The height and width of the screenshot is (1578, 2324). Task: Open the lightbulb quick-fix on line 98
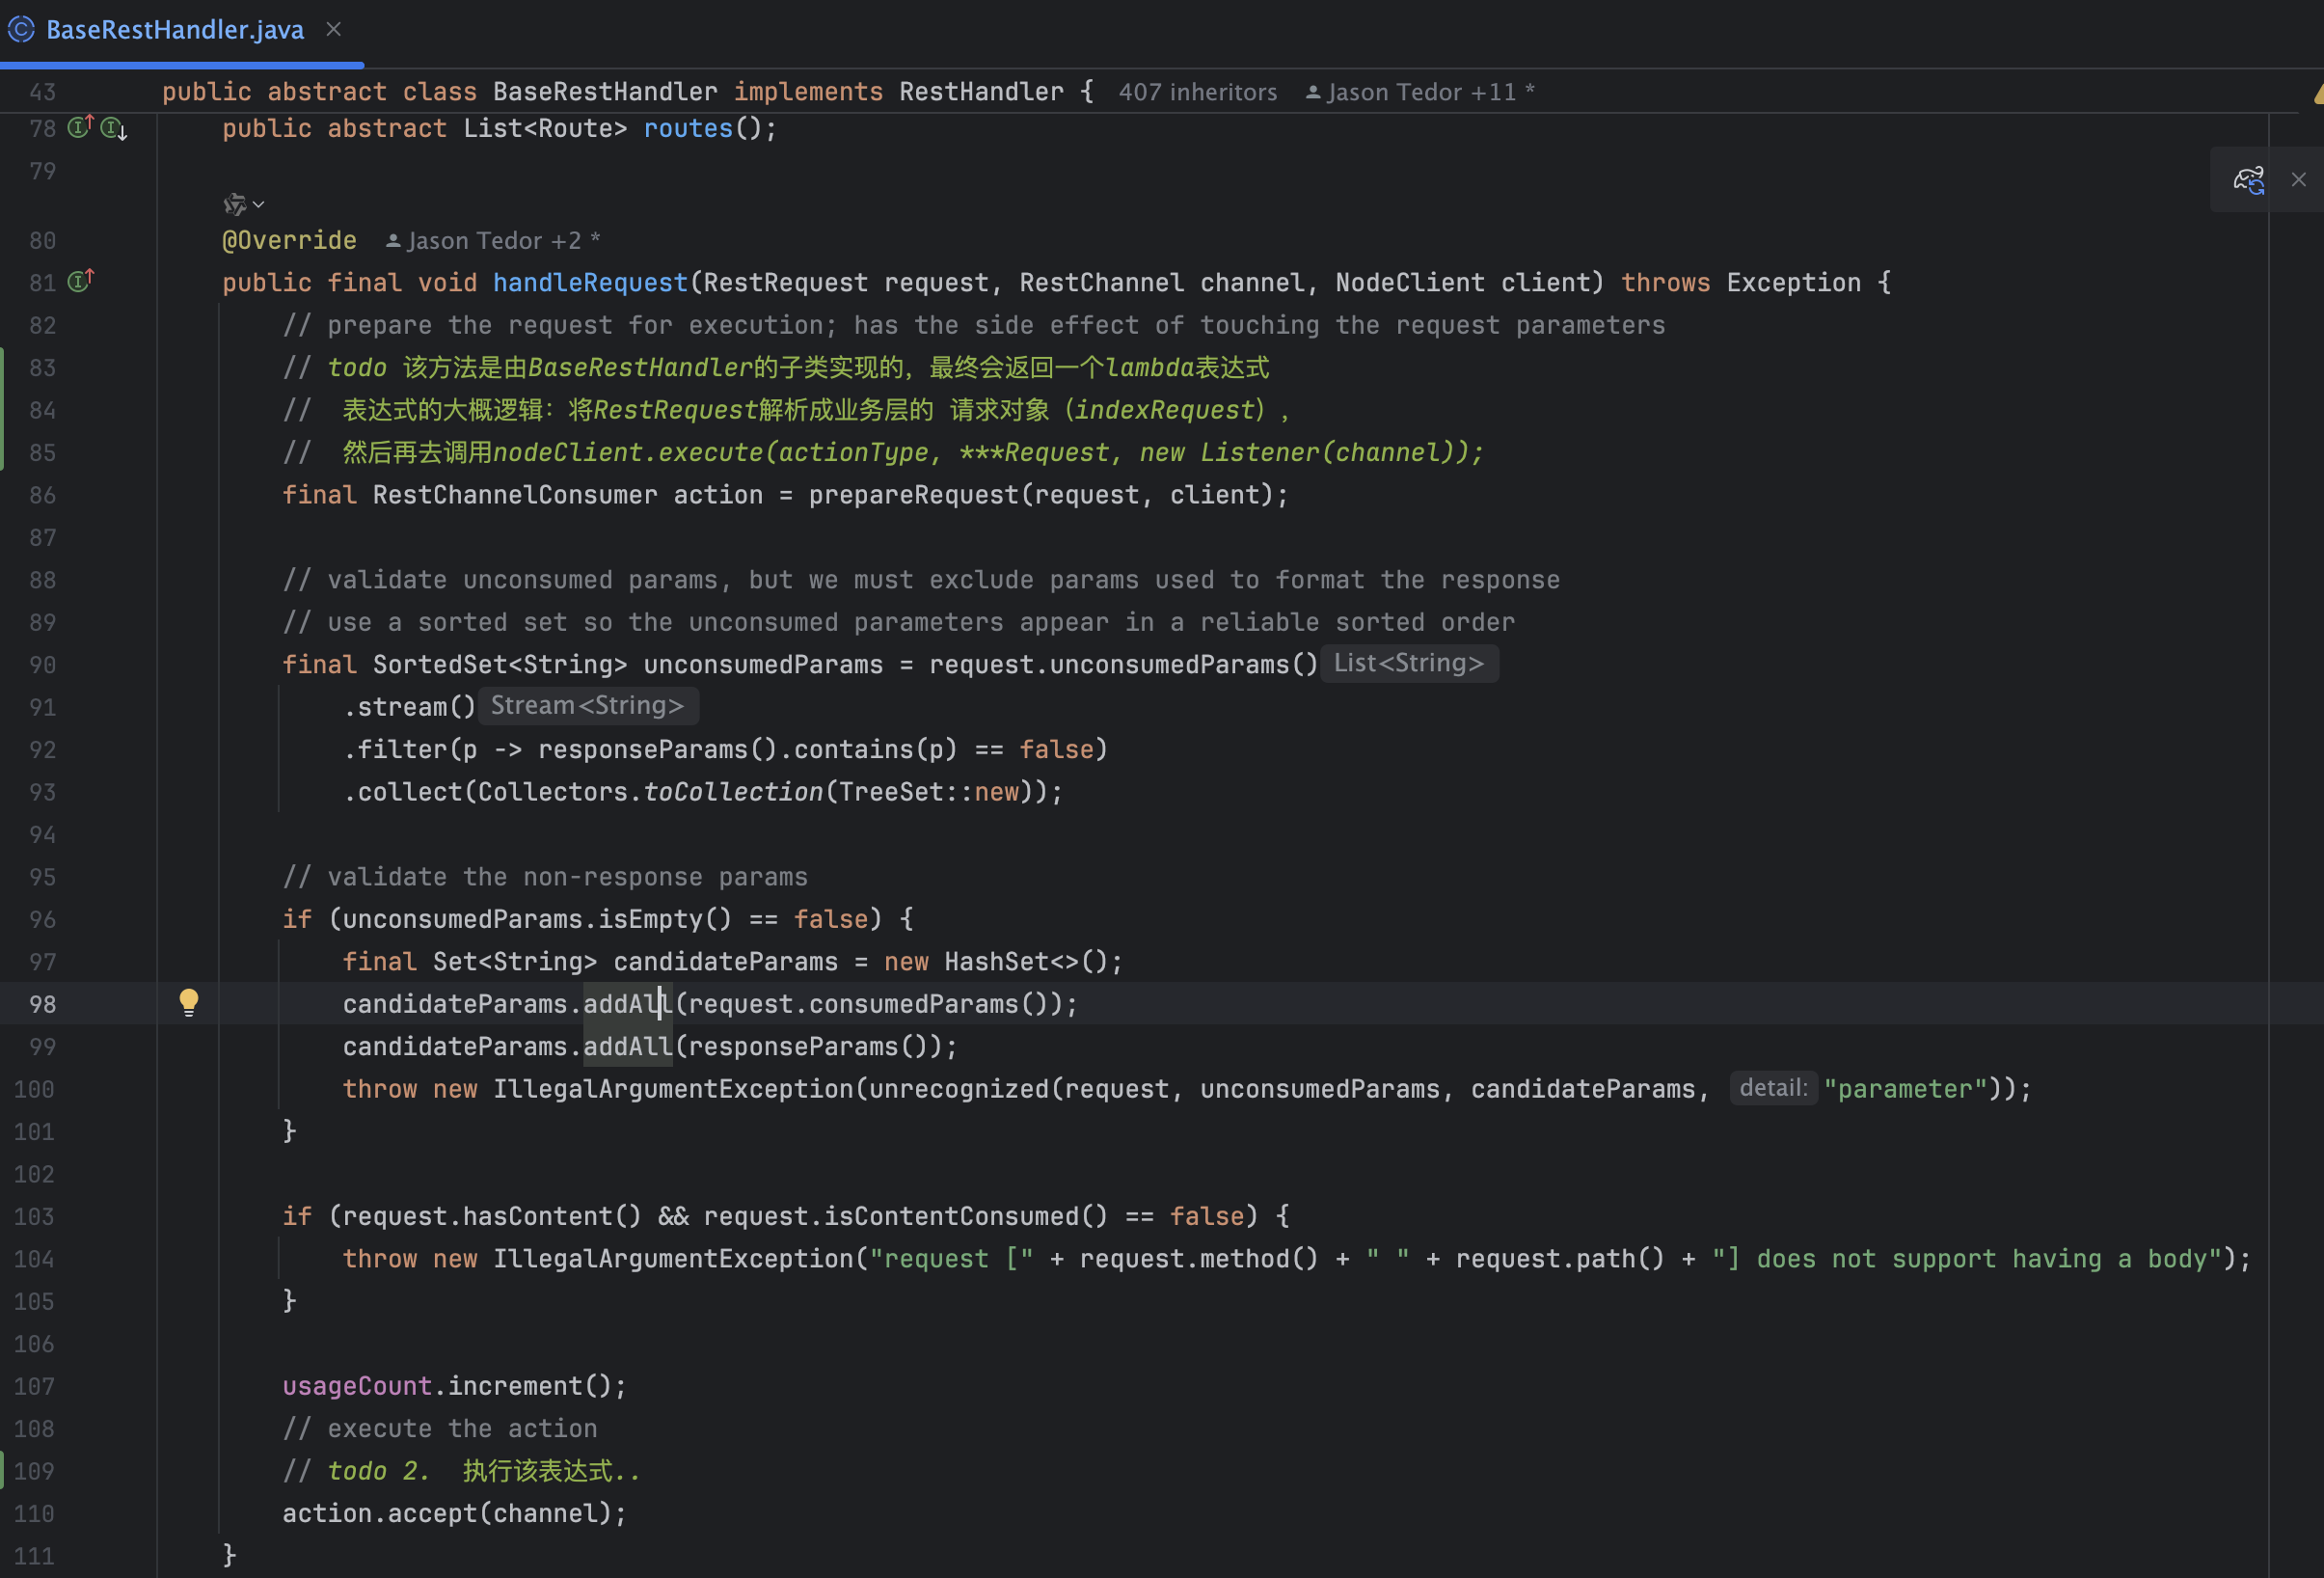click(189, 1003)
